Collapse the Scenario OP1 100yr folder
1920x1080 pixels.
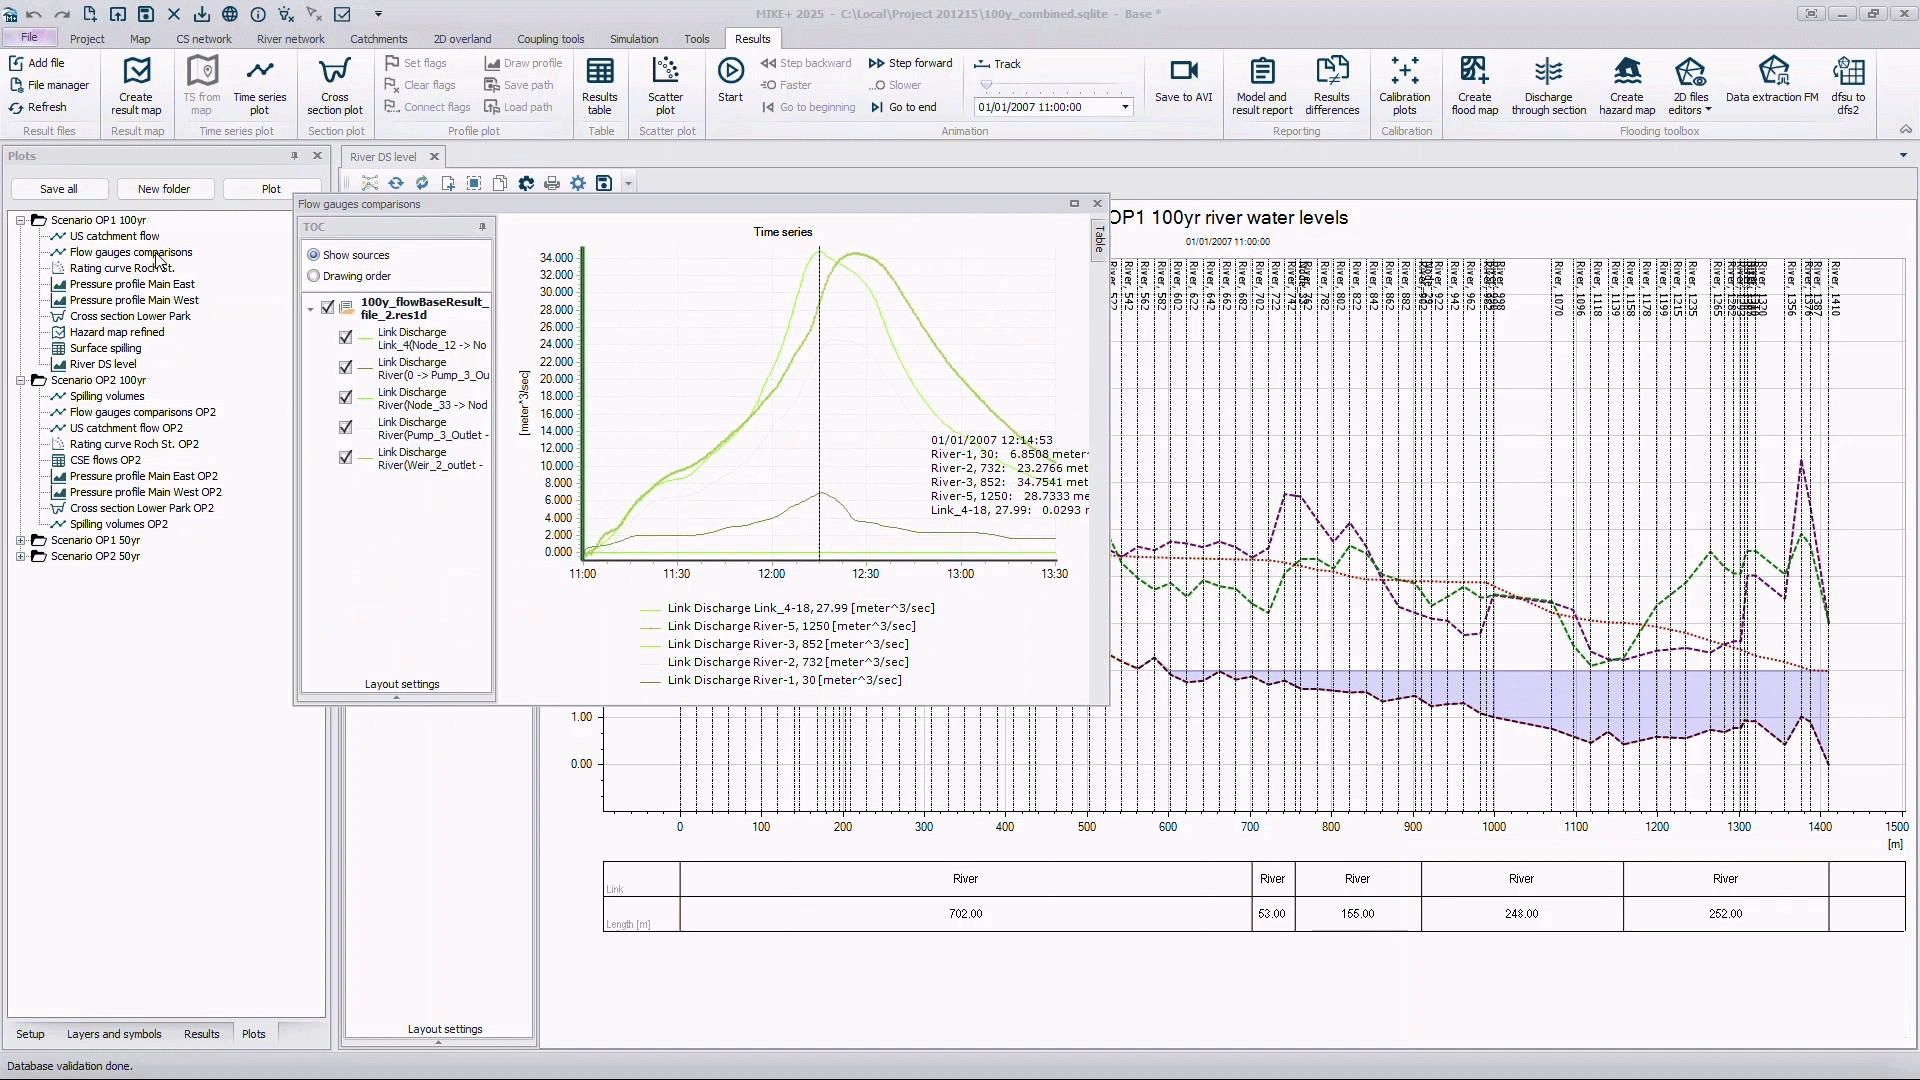20,220
